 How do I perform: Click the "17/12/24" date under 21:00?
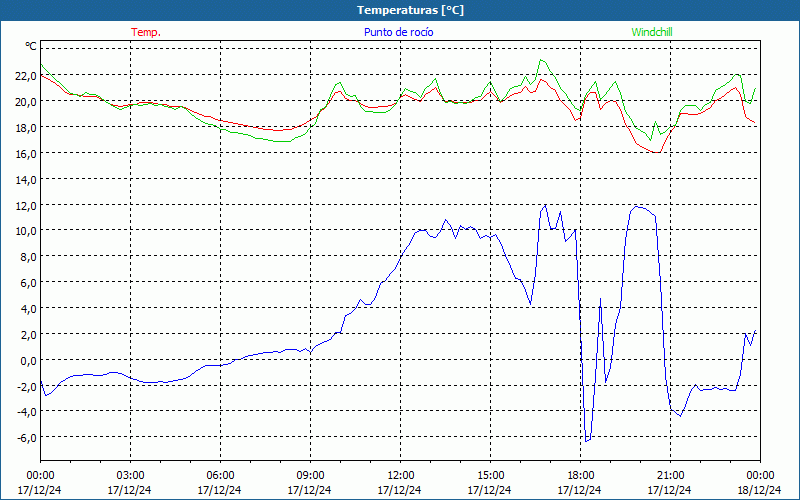670,490
